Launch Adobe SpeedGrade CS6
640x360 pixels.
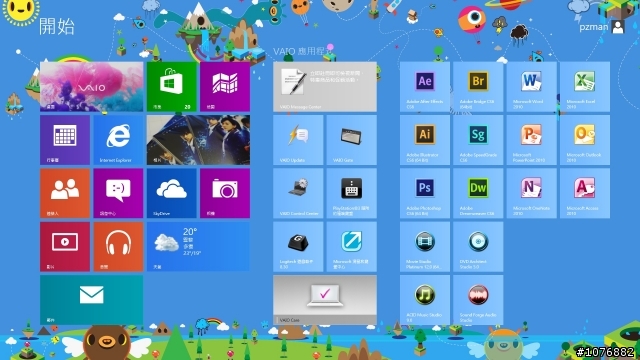pyautogui.click(x=478, y=140)
